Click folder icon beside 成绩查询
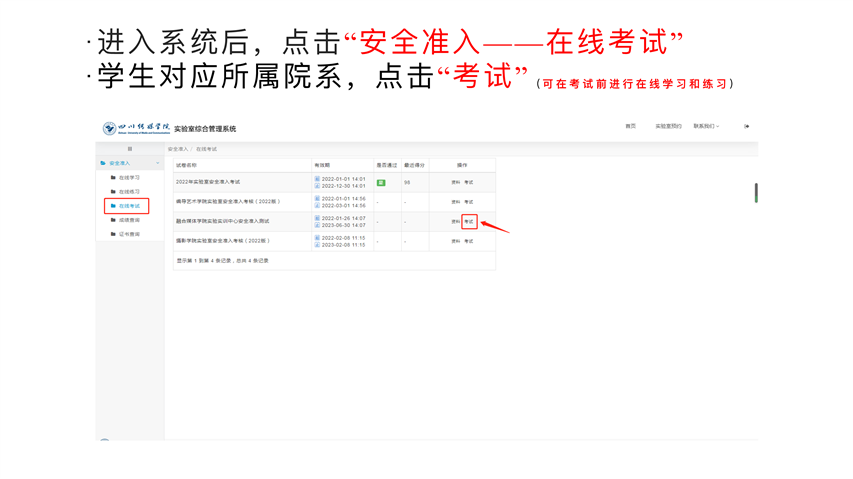This screenshot has height=479, width=853. click(113, 220)
